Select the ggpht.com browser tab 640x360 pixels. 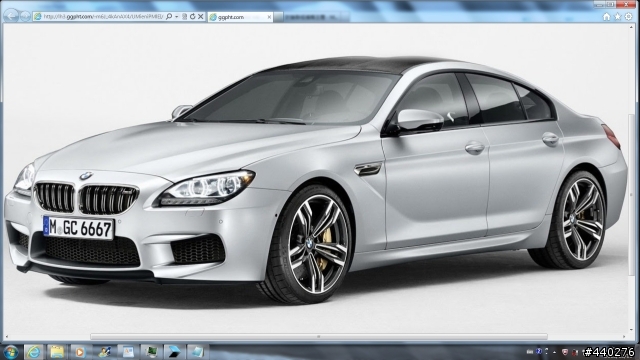point(240,17)
